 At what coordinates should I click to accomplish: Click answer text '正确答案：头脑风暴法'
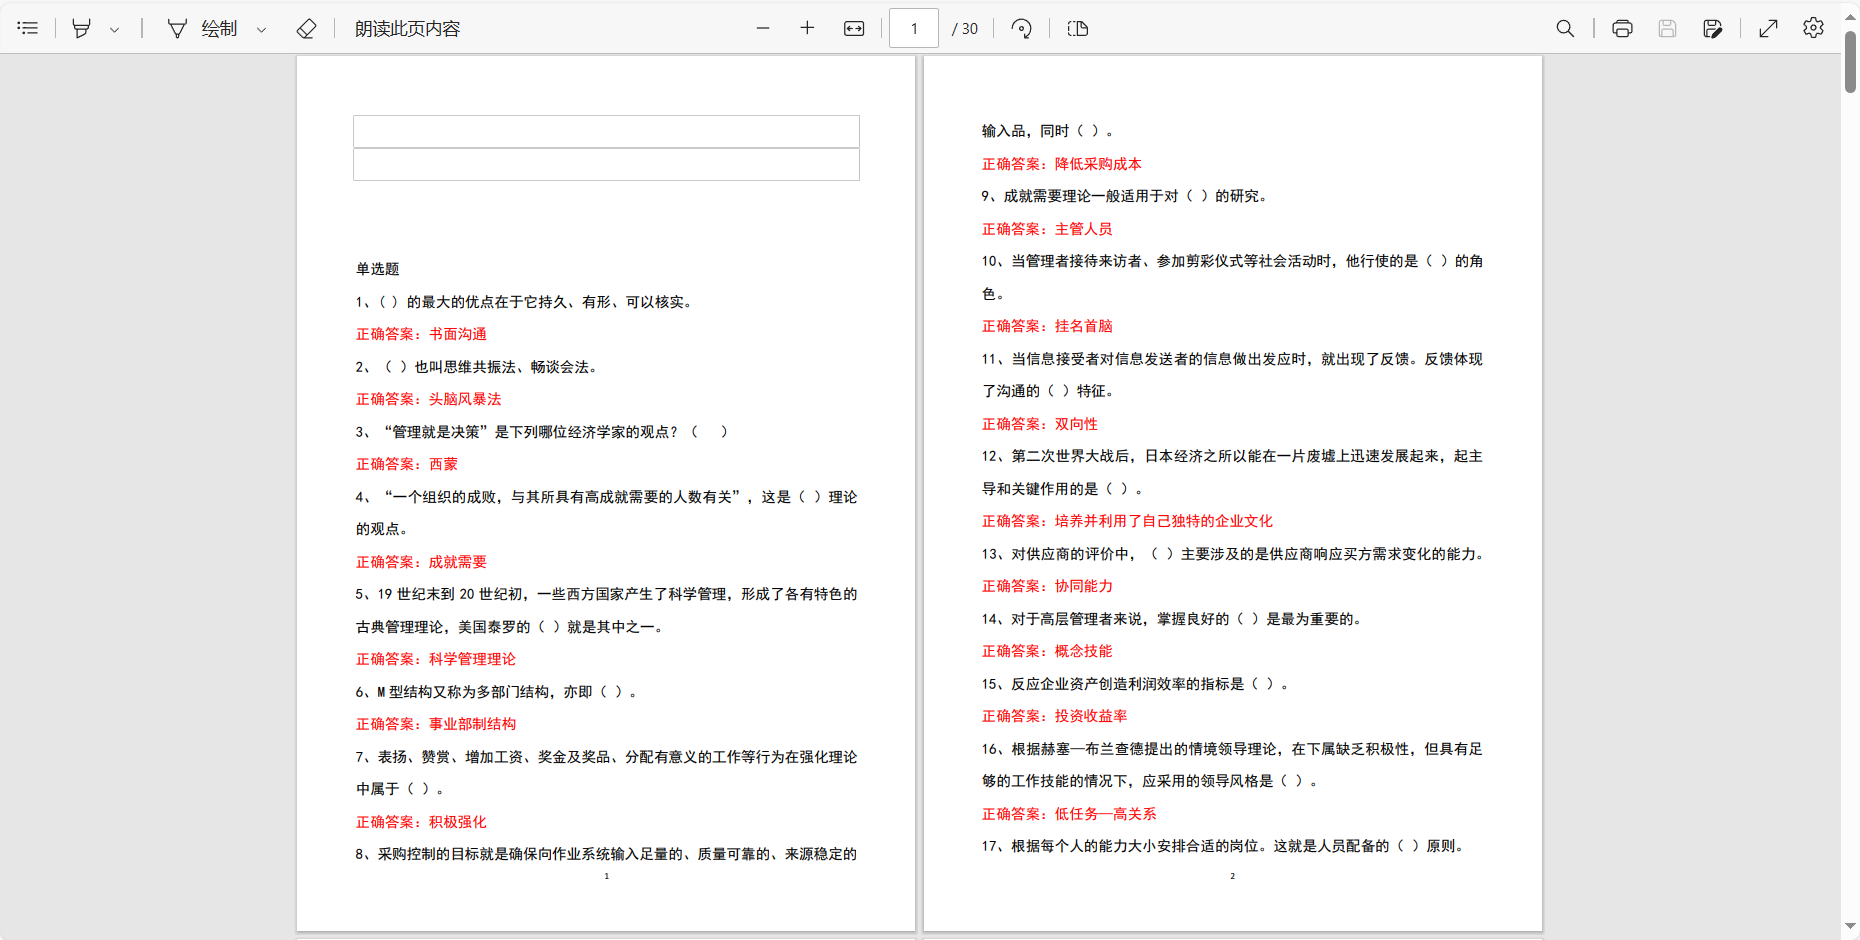point(429,399)
